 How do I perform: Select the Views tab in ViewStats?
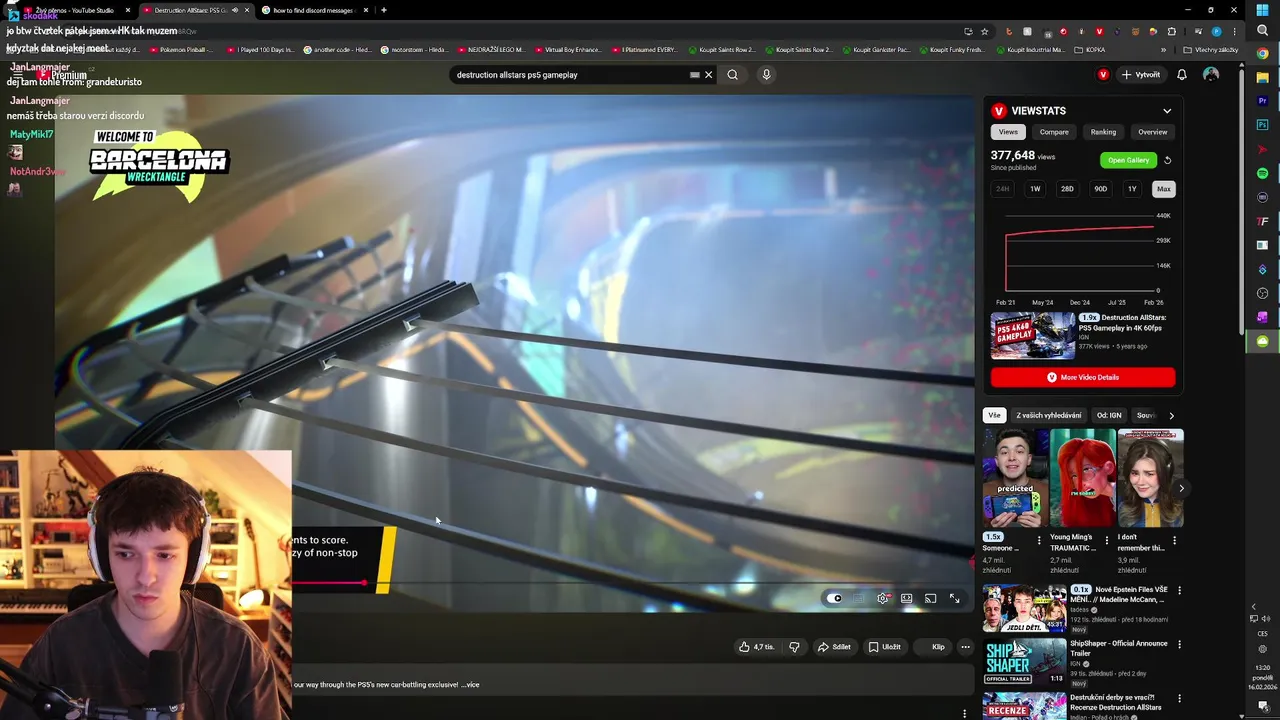[1008, 132]
